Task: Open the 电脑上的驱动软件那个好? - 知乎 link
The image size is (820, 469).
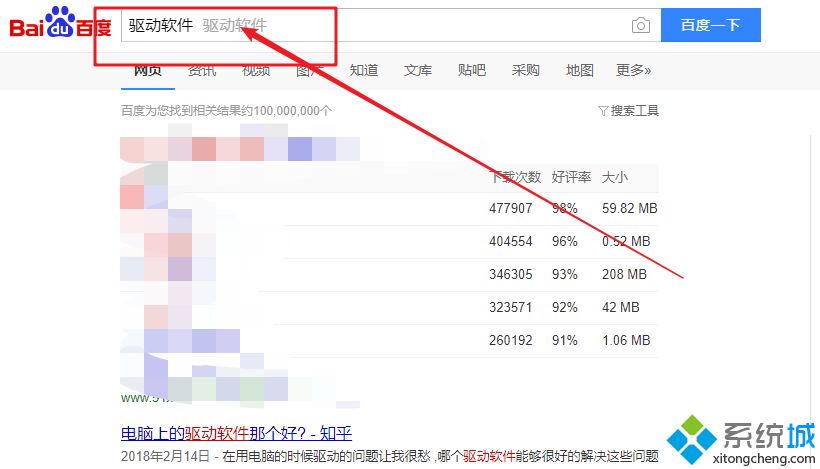Action: click(236, 433)
